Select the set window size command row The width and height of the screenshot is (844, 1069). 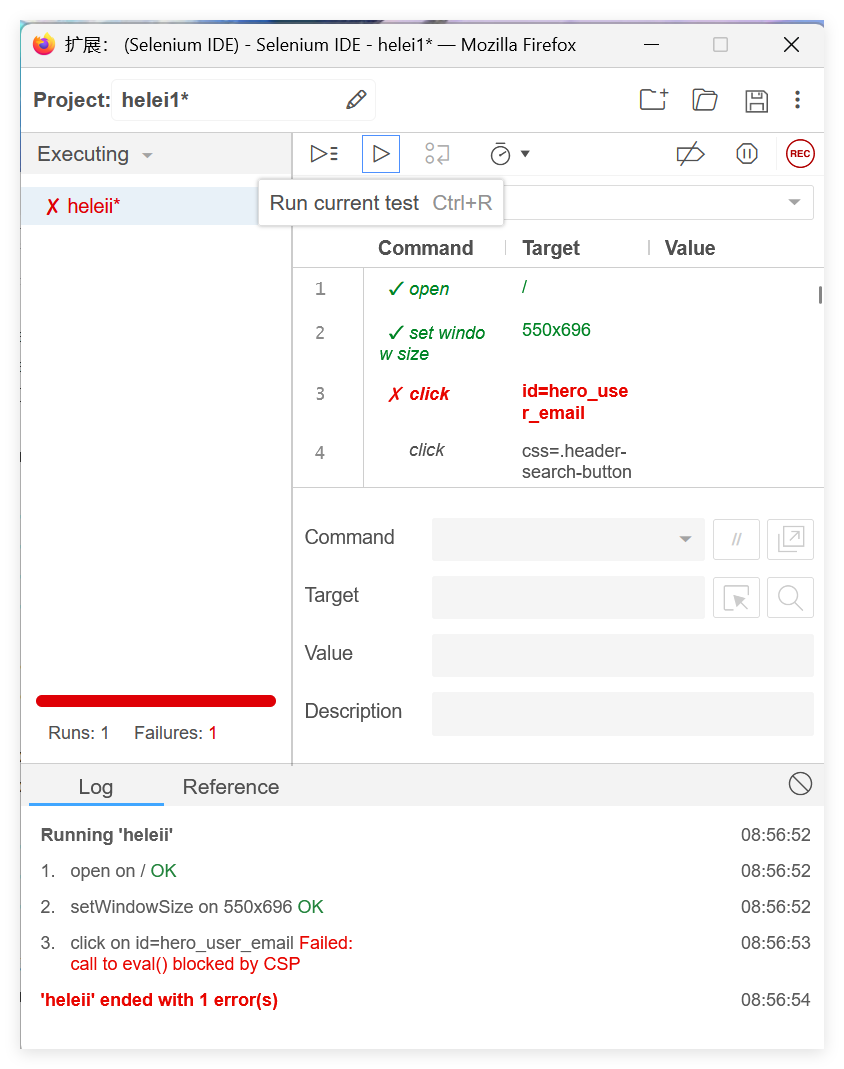(x=558, y=342)
